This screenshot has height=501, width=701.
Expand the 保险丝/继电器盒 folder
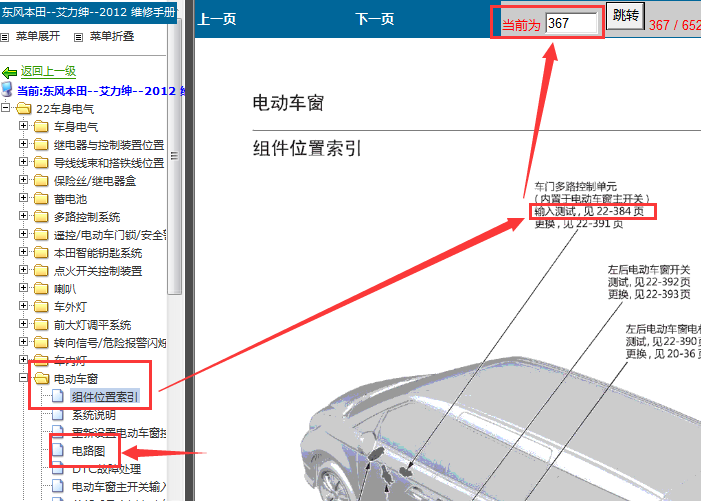[23, 180]
